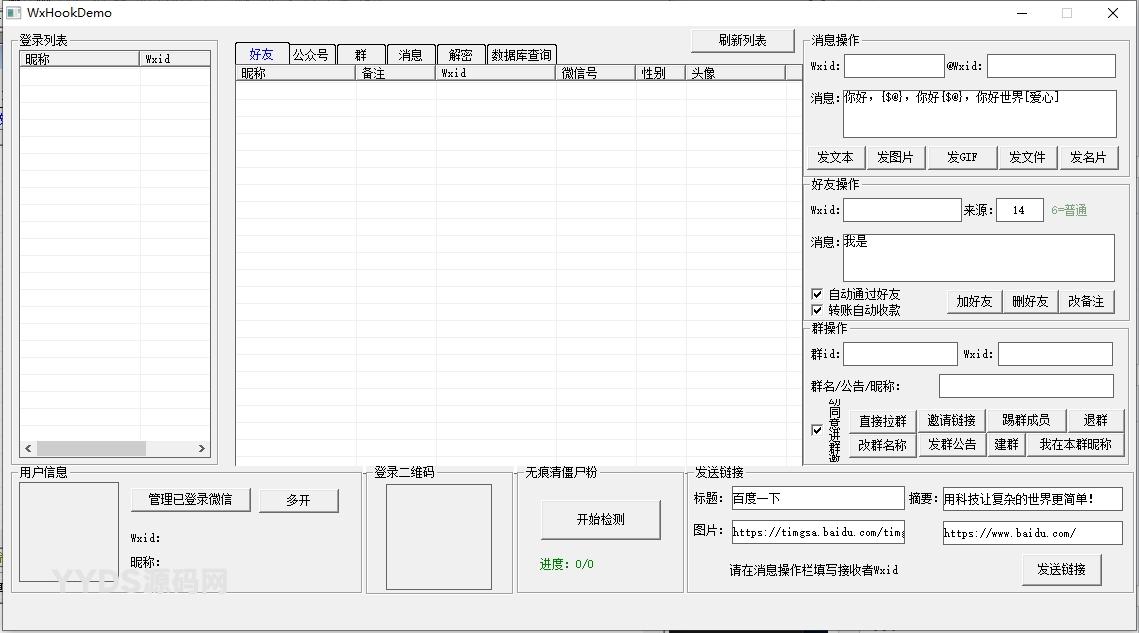
Task: Switch to the 公众号 tab
Action: pos(310,55)
